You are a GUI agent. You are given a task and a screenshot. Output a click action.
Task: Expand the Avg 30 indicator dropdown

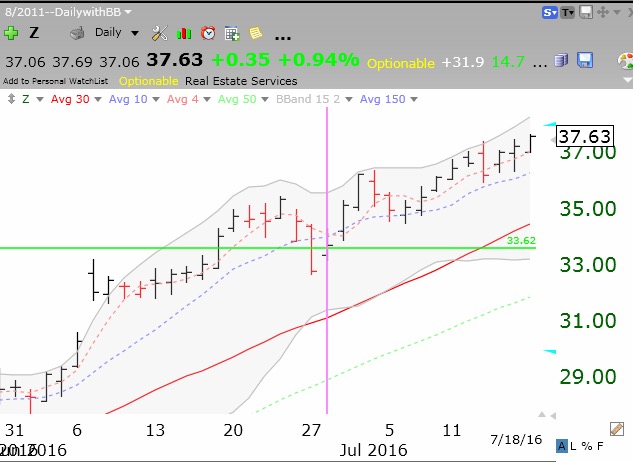tap(98, 99)
